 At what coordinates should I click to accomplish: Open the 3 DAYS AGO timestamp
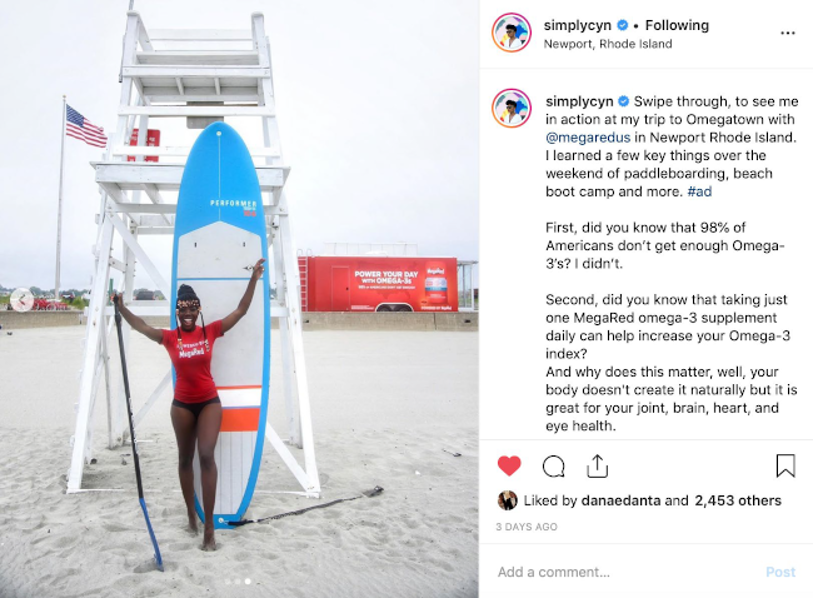click(526, 527)
